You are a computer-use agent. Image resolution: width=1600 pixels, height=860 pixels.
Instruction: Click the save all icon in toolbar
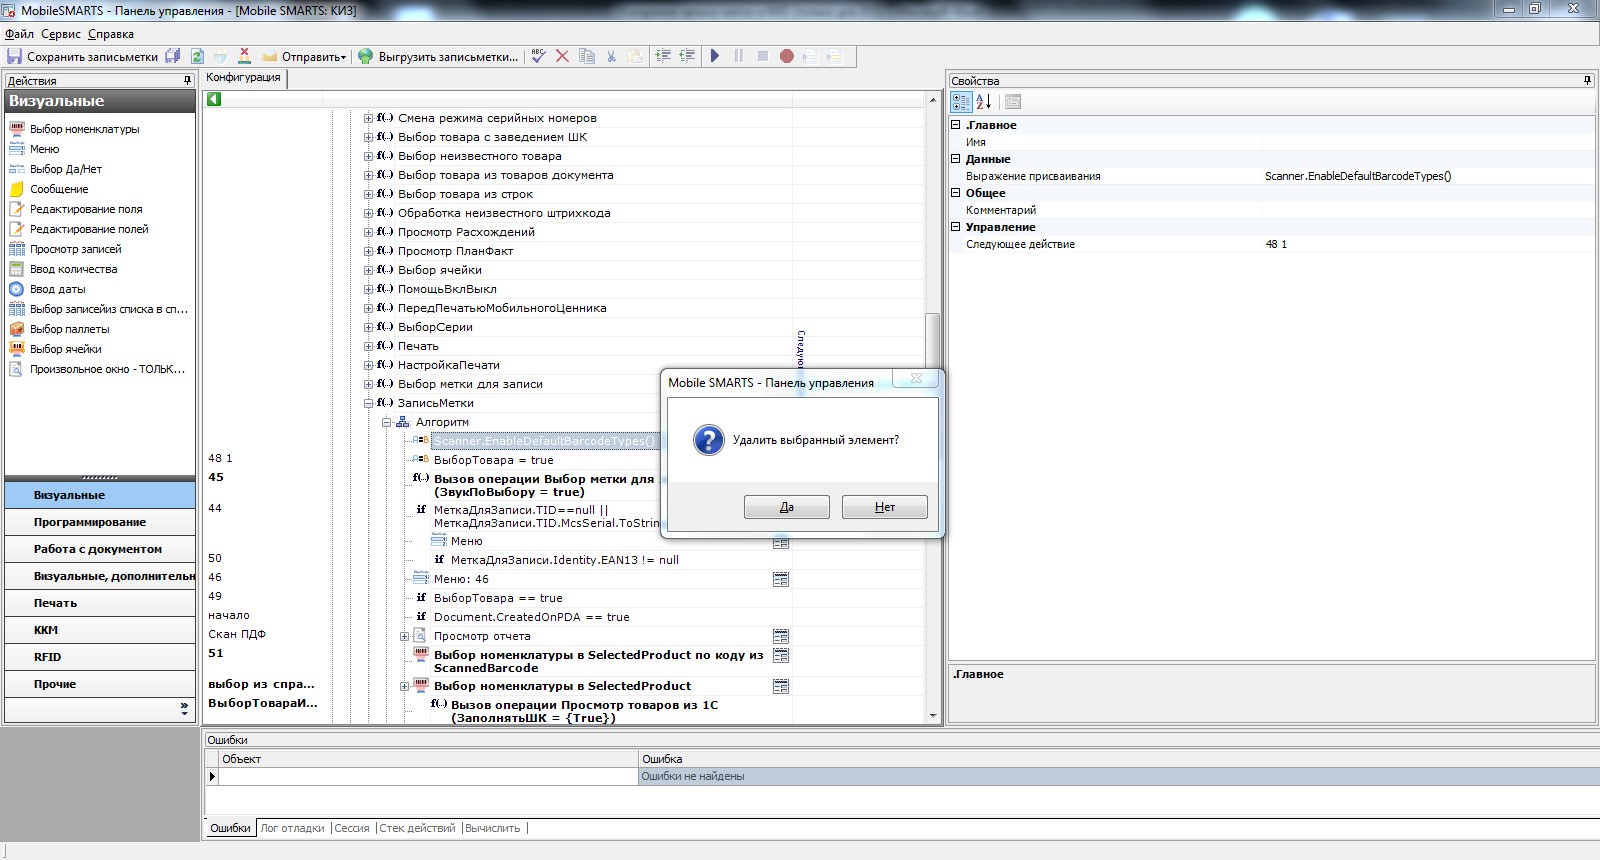pyautogui.click(x=173, y=56)
